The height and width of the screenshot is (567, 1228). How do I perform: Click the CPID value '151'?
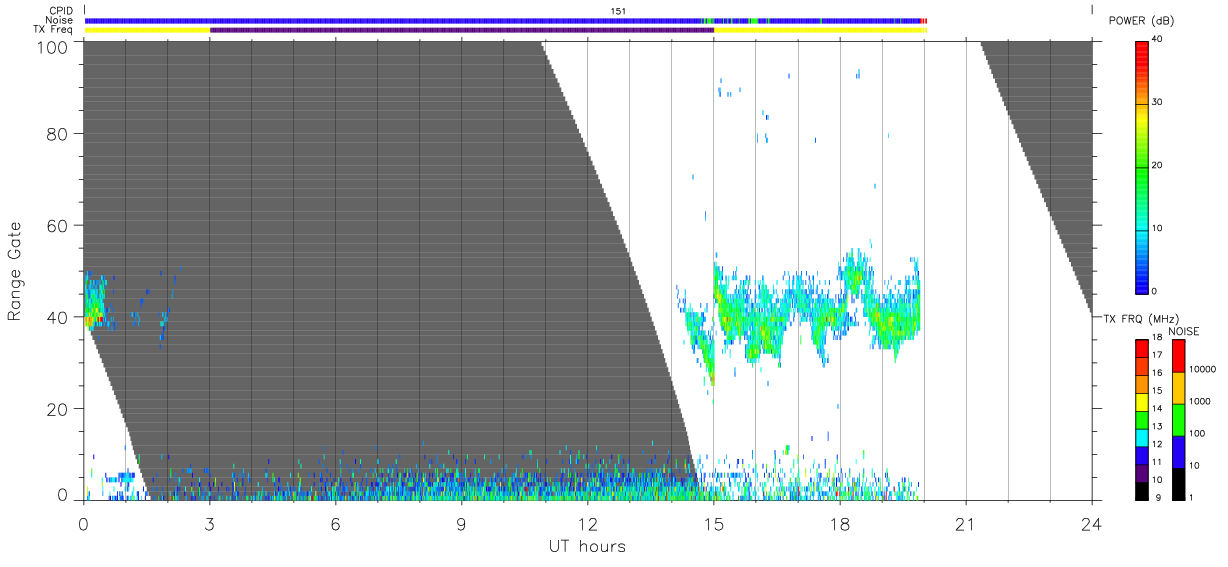[619, 11]
